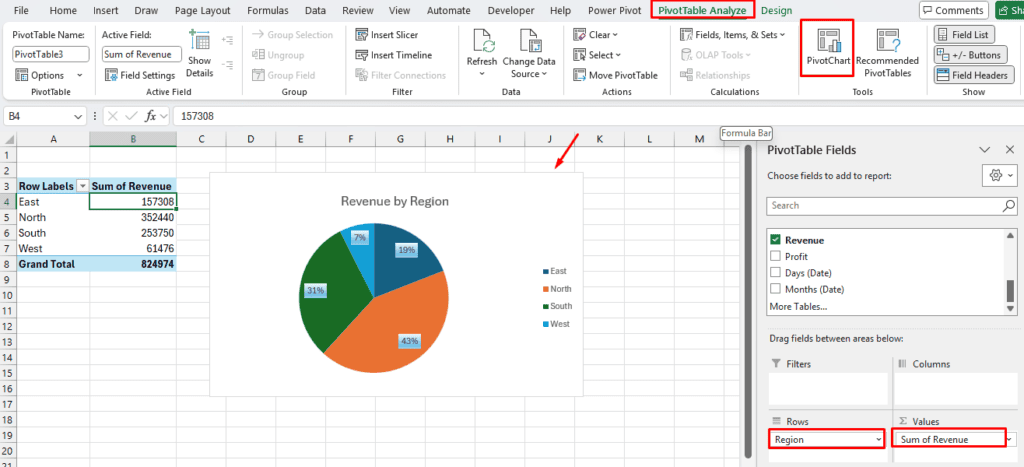Image resolution: width=1024 pixels, height=467 pixels.
Task: Open Comments pane
Action: [953, 10]
